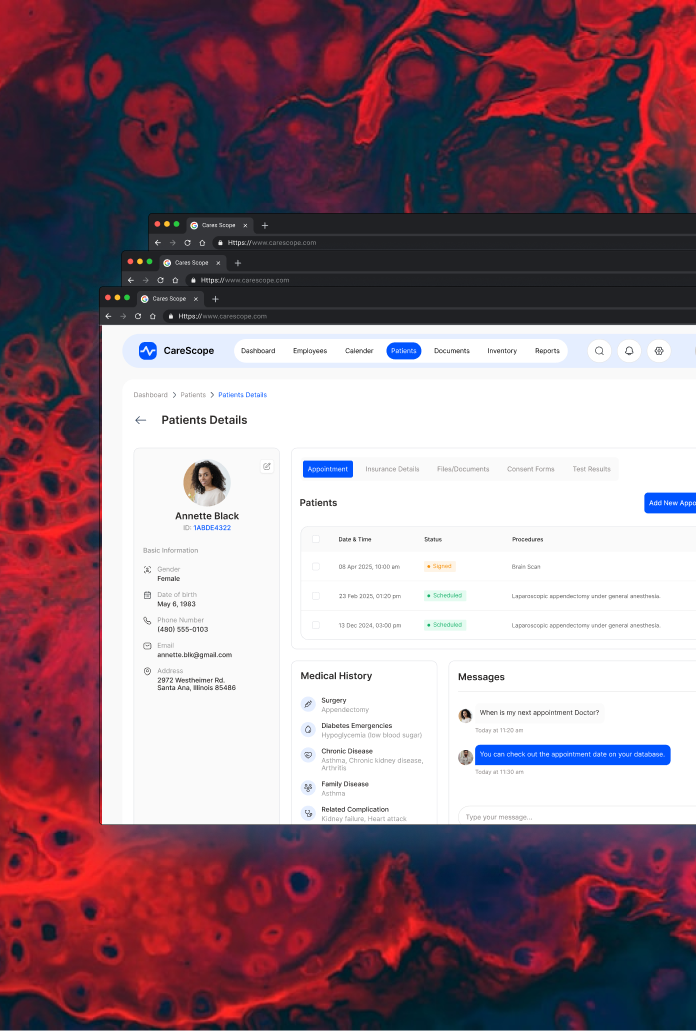Select the 23 Feb 2025 appointment checkbox
Image resolution: width=696 pixels, height=1031 pixels.
[316, 595]
